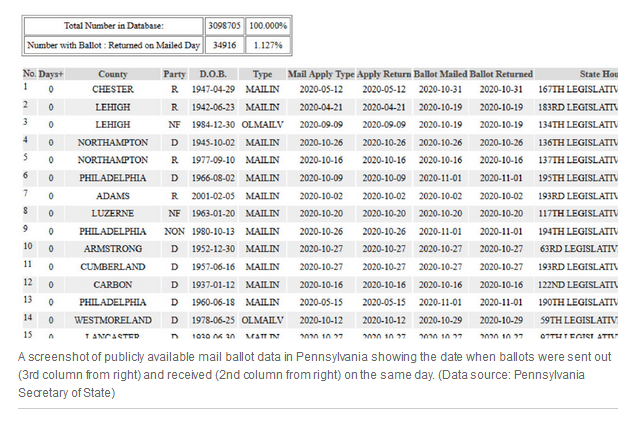Select the 1.127% percentage cell
643x421 pixels.
click(268, 45)
